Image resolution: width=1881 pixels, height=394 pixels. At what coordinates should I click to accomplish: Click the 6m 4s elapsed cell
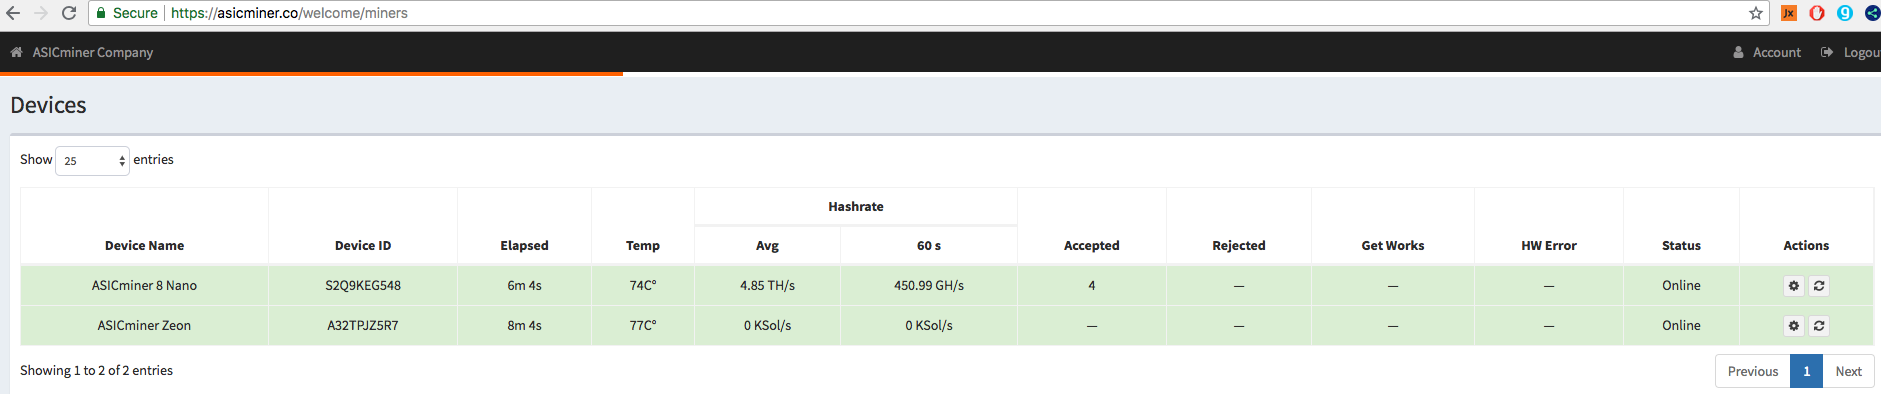524,286
